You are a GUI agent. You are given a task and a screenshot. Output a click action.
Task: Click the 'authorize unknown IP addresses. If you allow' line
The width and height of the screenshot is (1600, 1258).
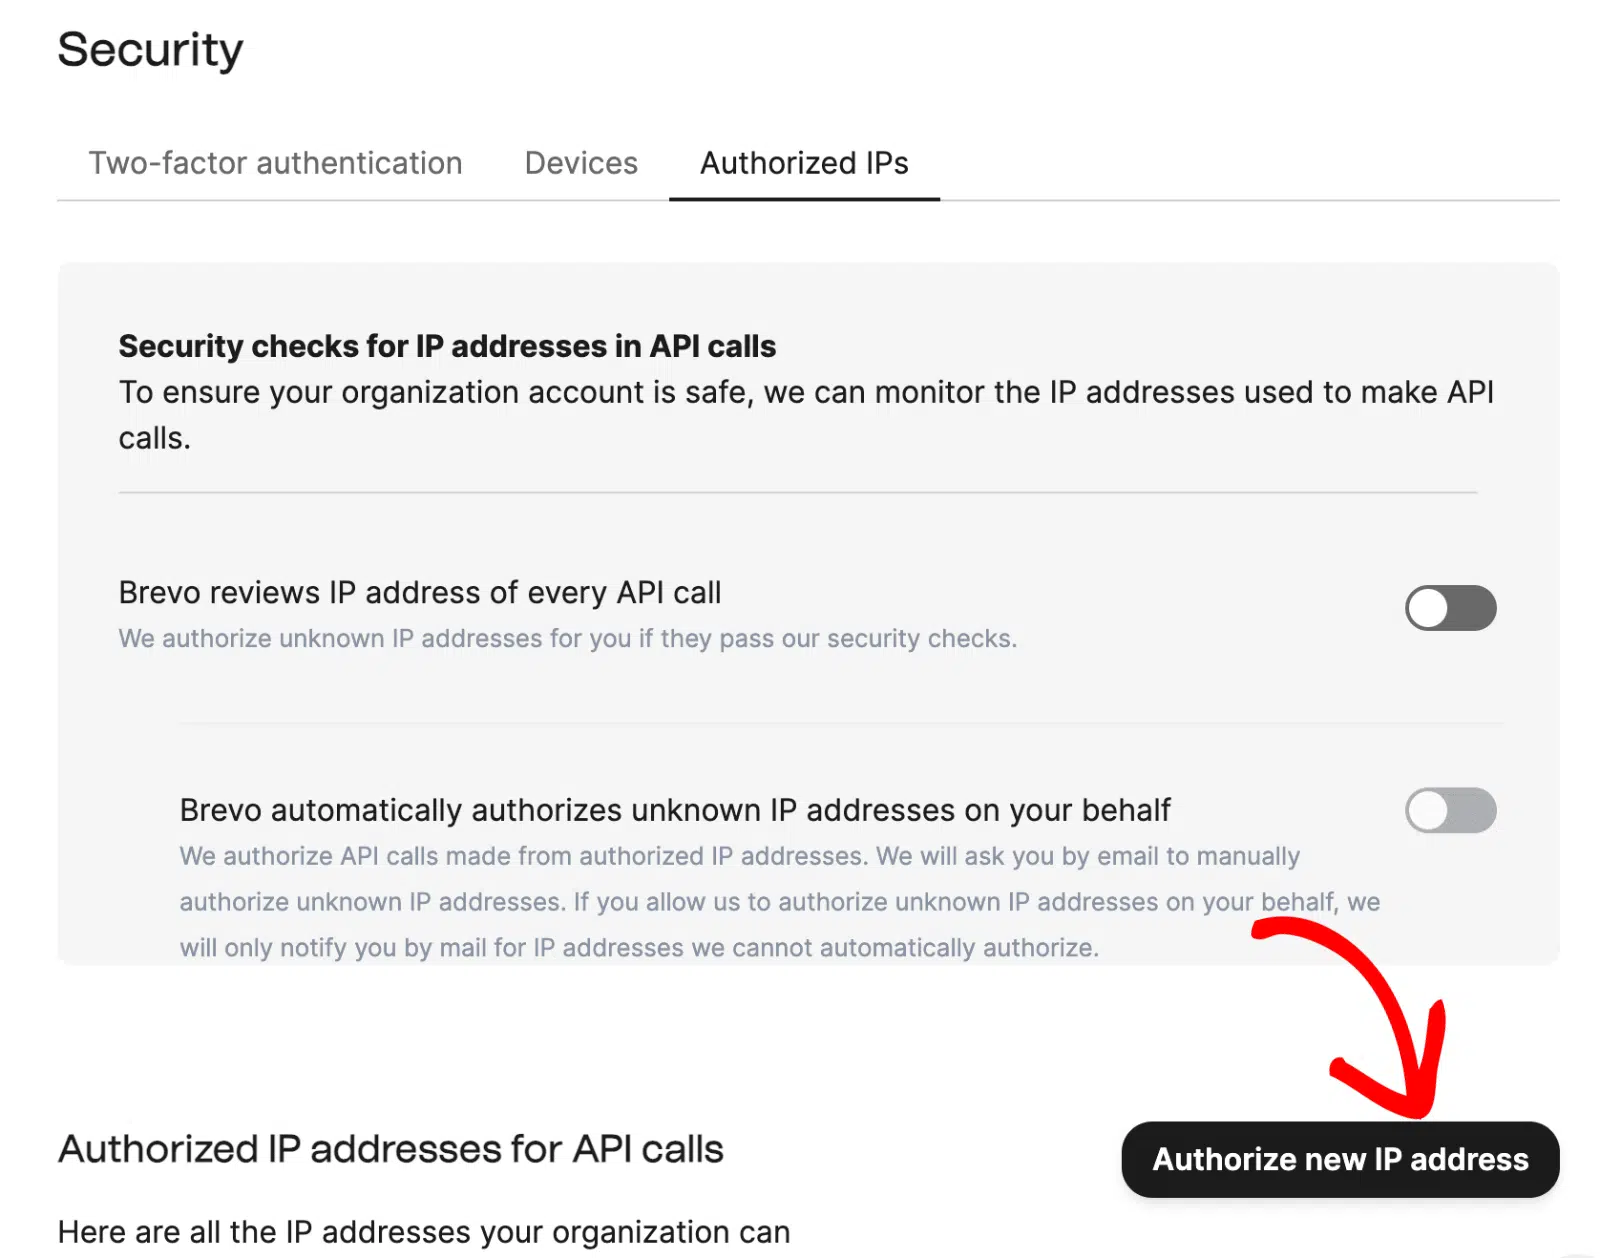[x=779, y=902]
